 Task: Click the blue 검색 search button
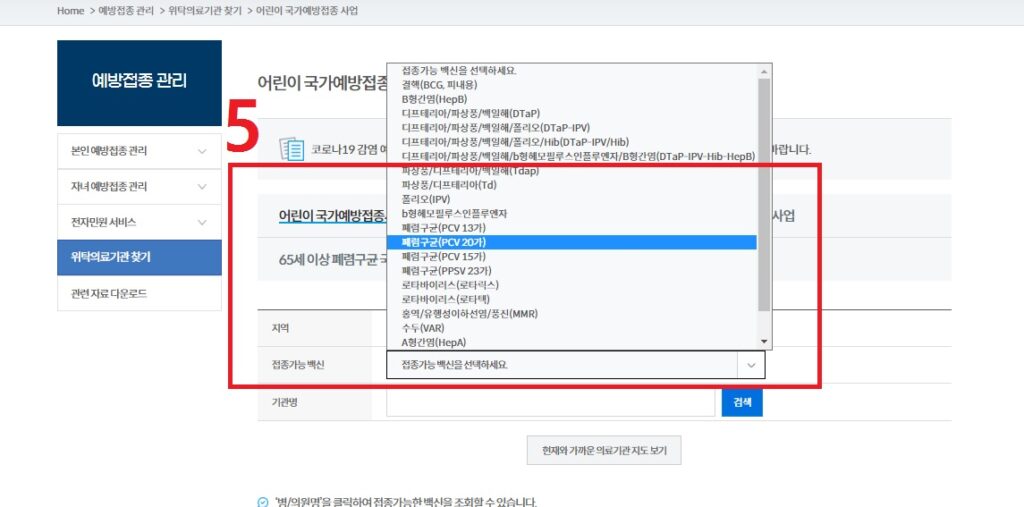click(742, 402)
